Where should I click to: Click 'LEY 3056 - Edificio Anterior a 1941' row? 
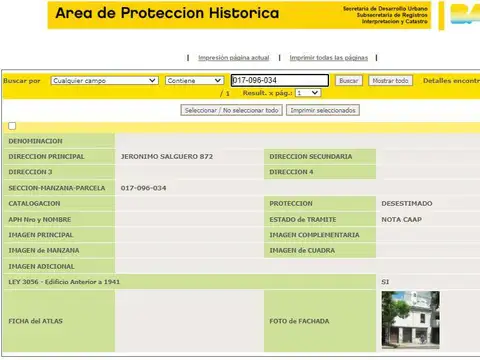(x=189, y=282)
